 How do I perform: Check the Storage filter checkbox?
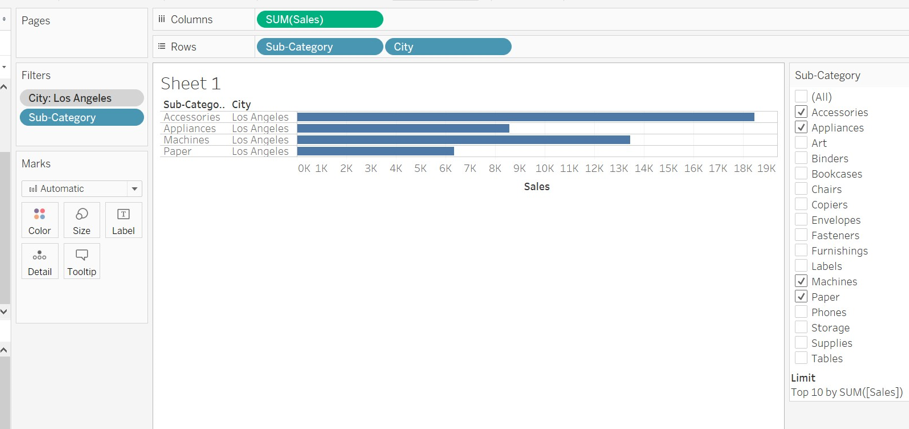pos(801,327)
